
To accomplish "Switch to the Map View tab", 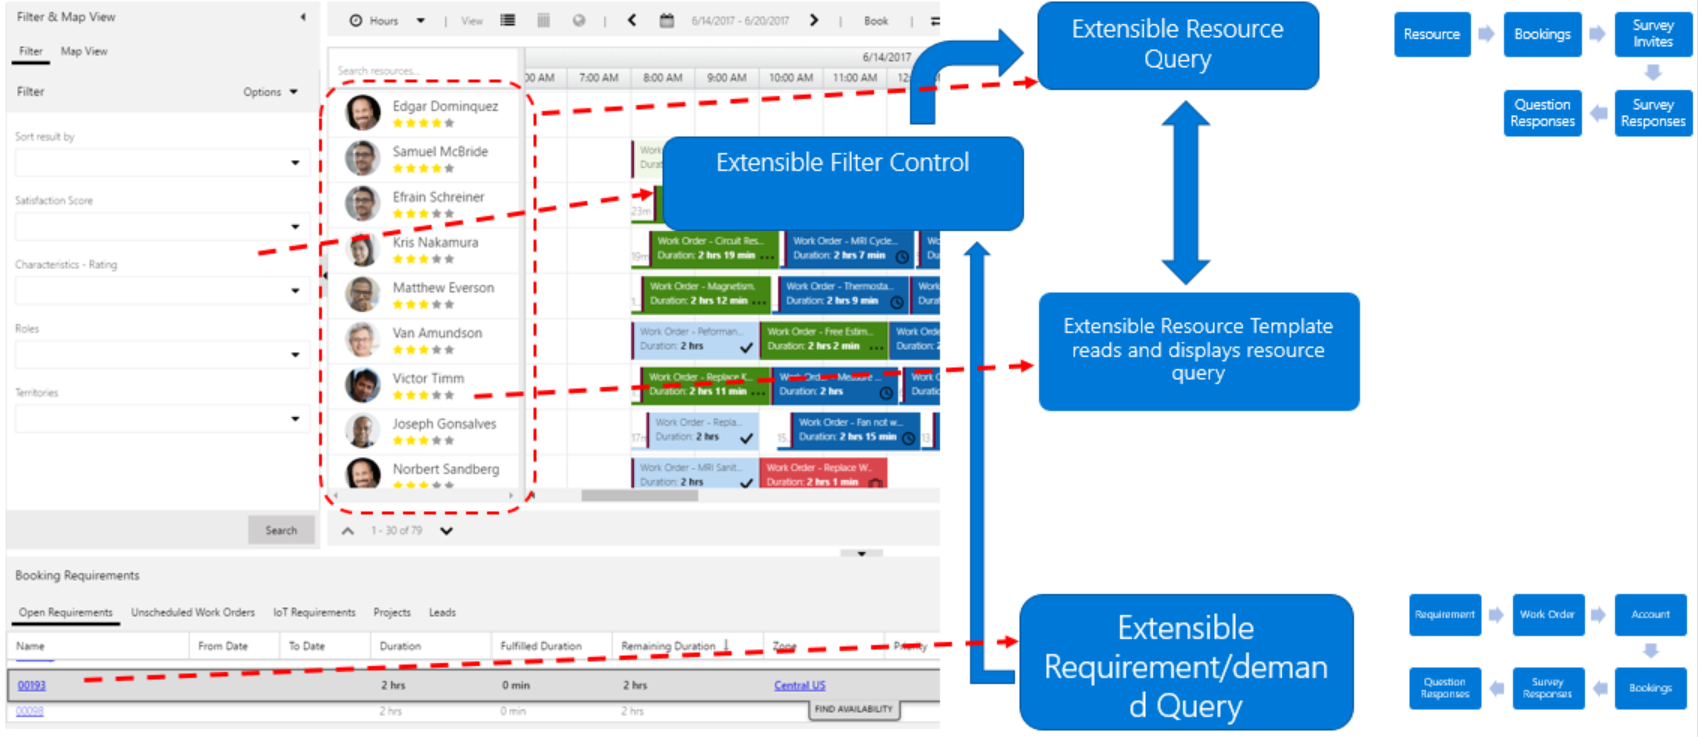I will pos(84,51).
